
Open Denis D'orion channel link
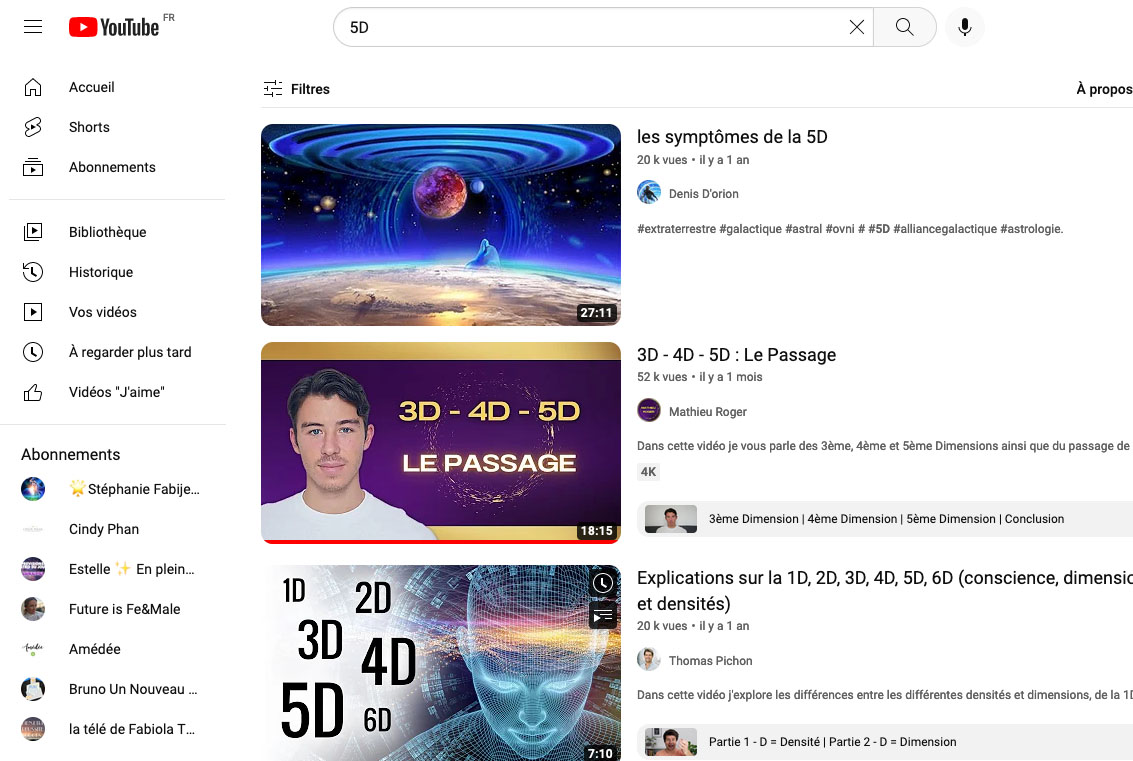pos(703,193)
